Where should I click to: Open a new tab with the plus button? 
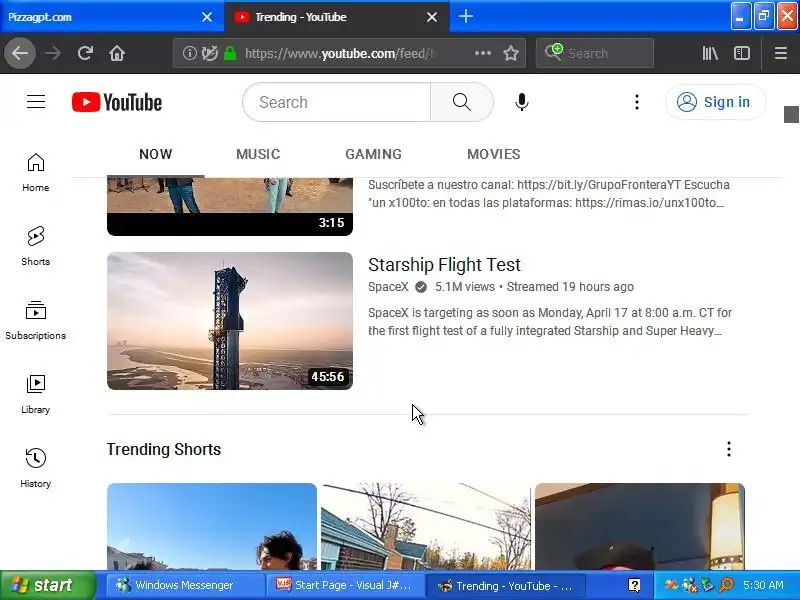[465, 16]
